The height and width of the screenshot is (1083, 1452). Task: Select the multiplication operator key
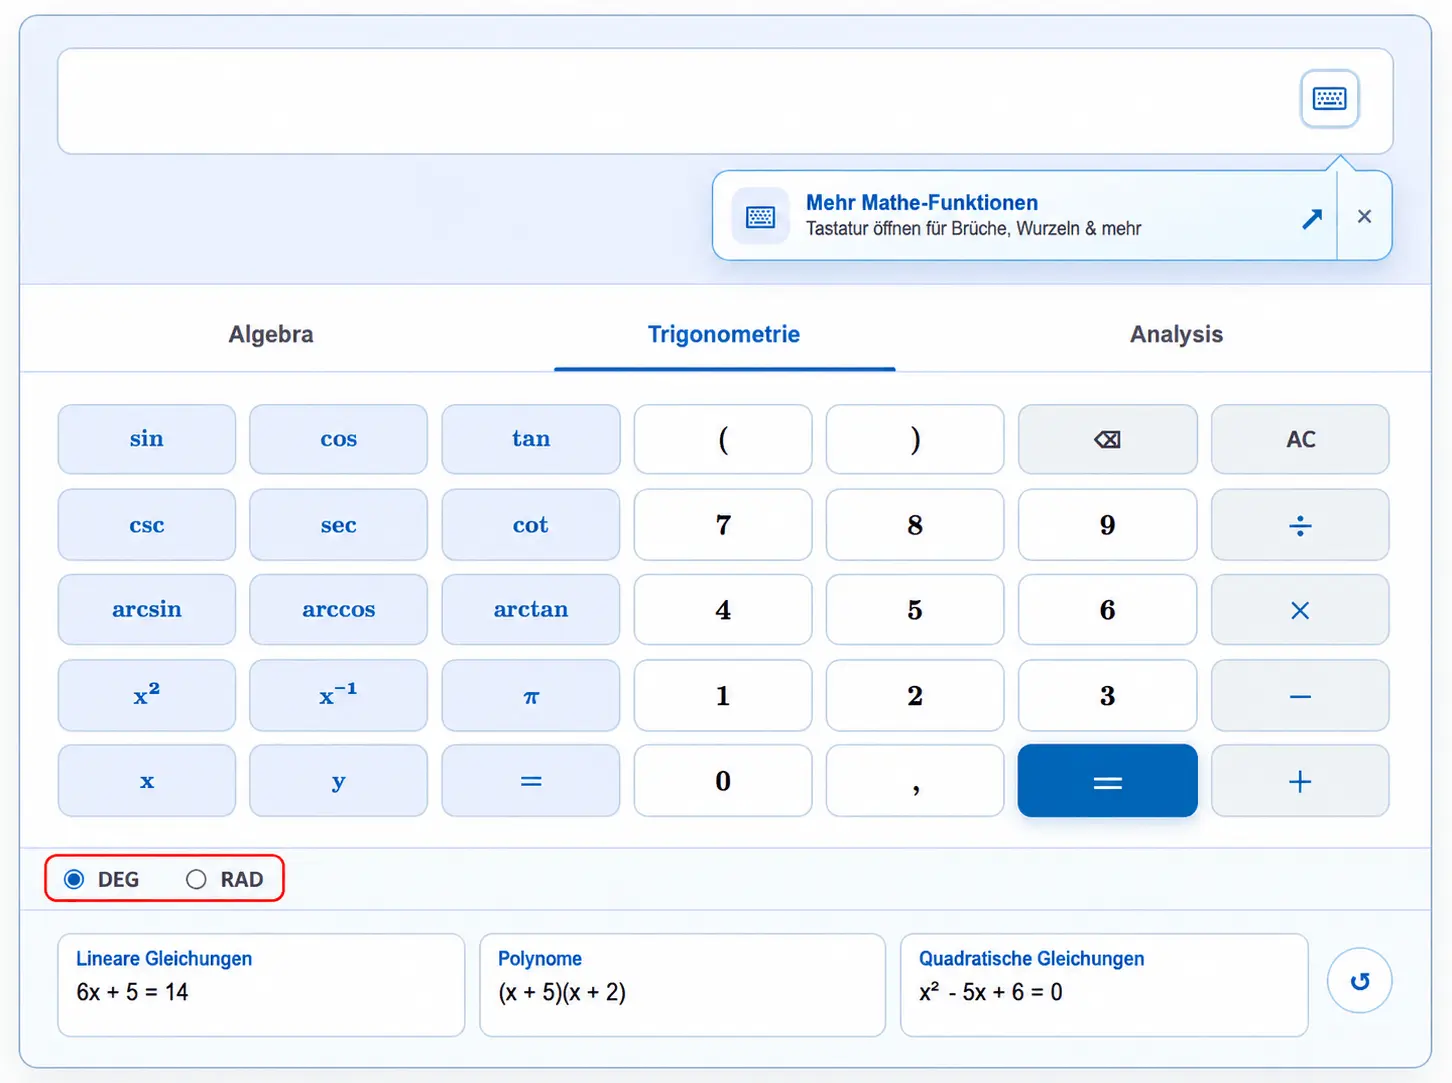click(1299, 610)
